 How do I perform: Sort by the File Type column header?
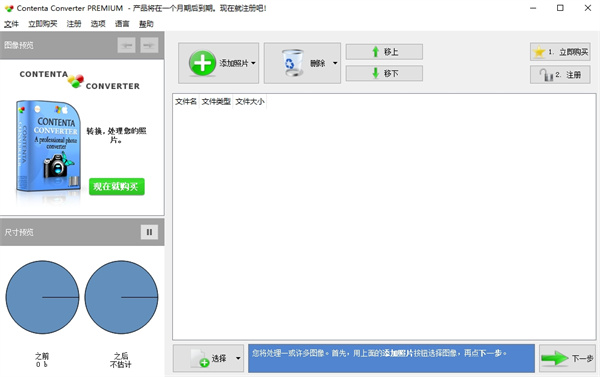point(216,101)
